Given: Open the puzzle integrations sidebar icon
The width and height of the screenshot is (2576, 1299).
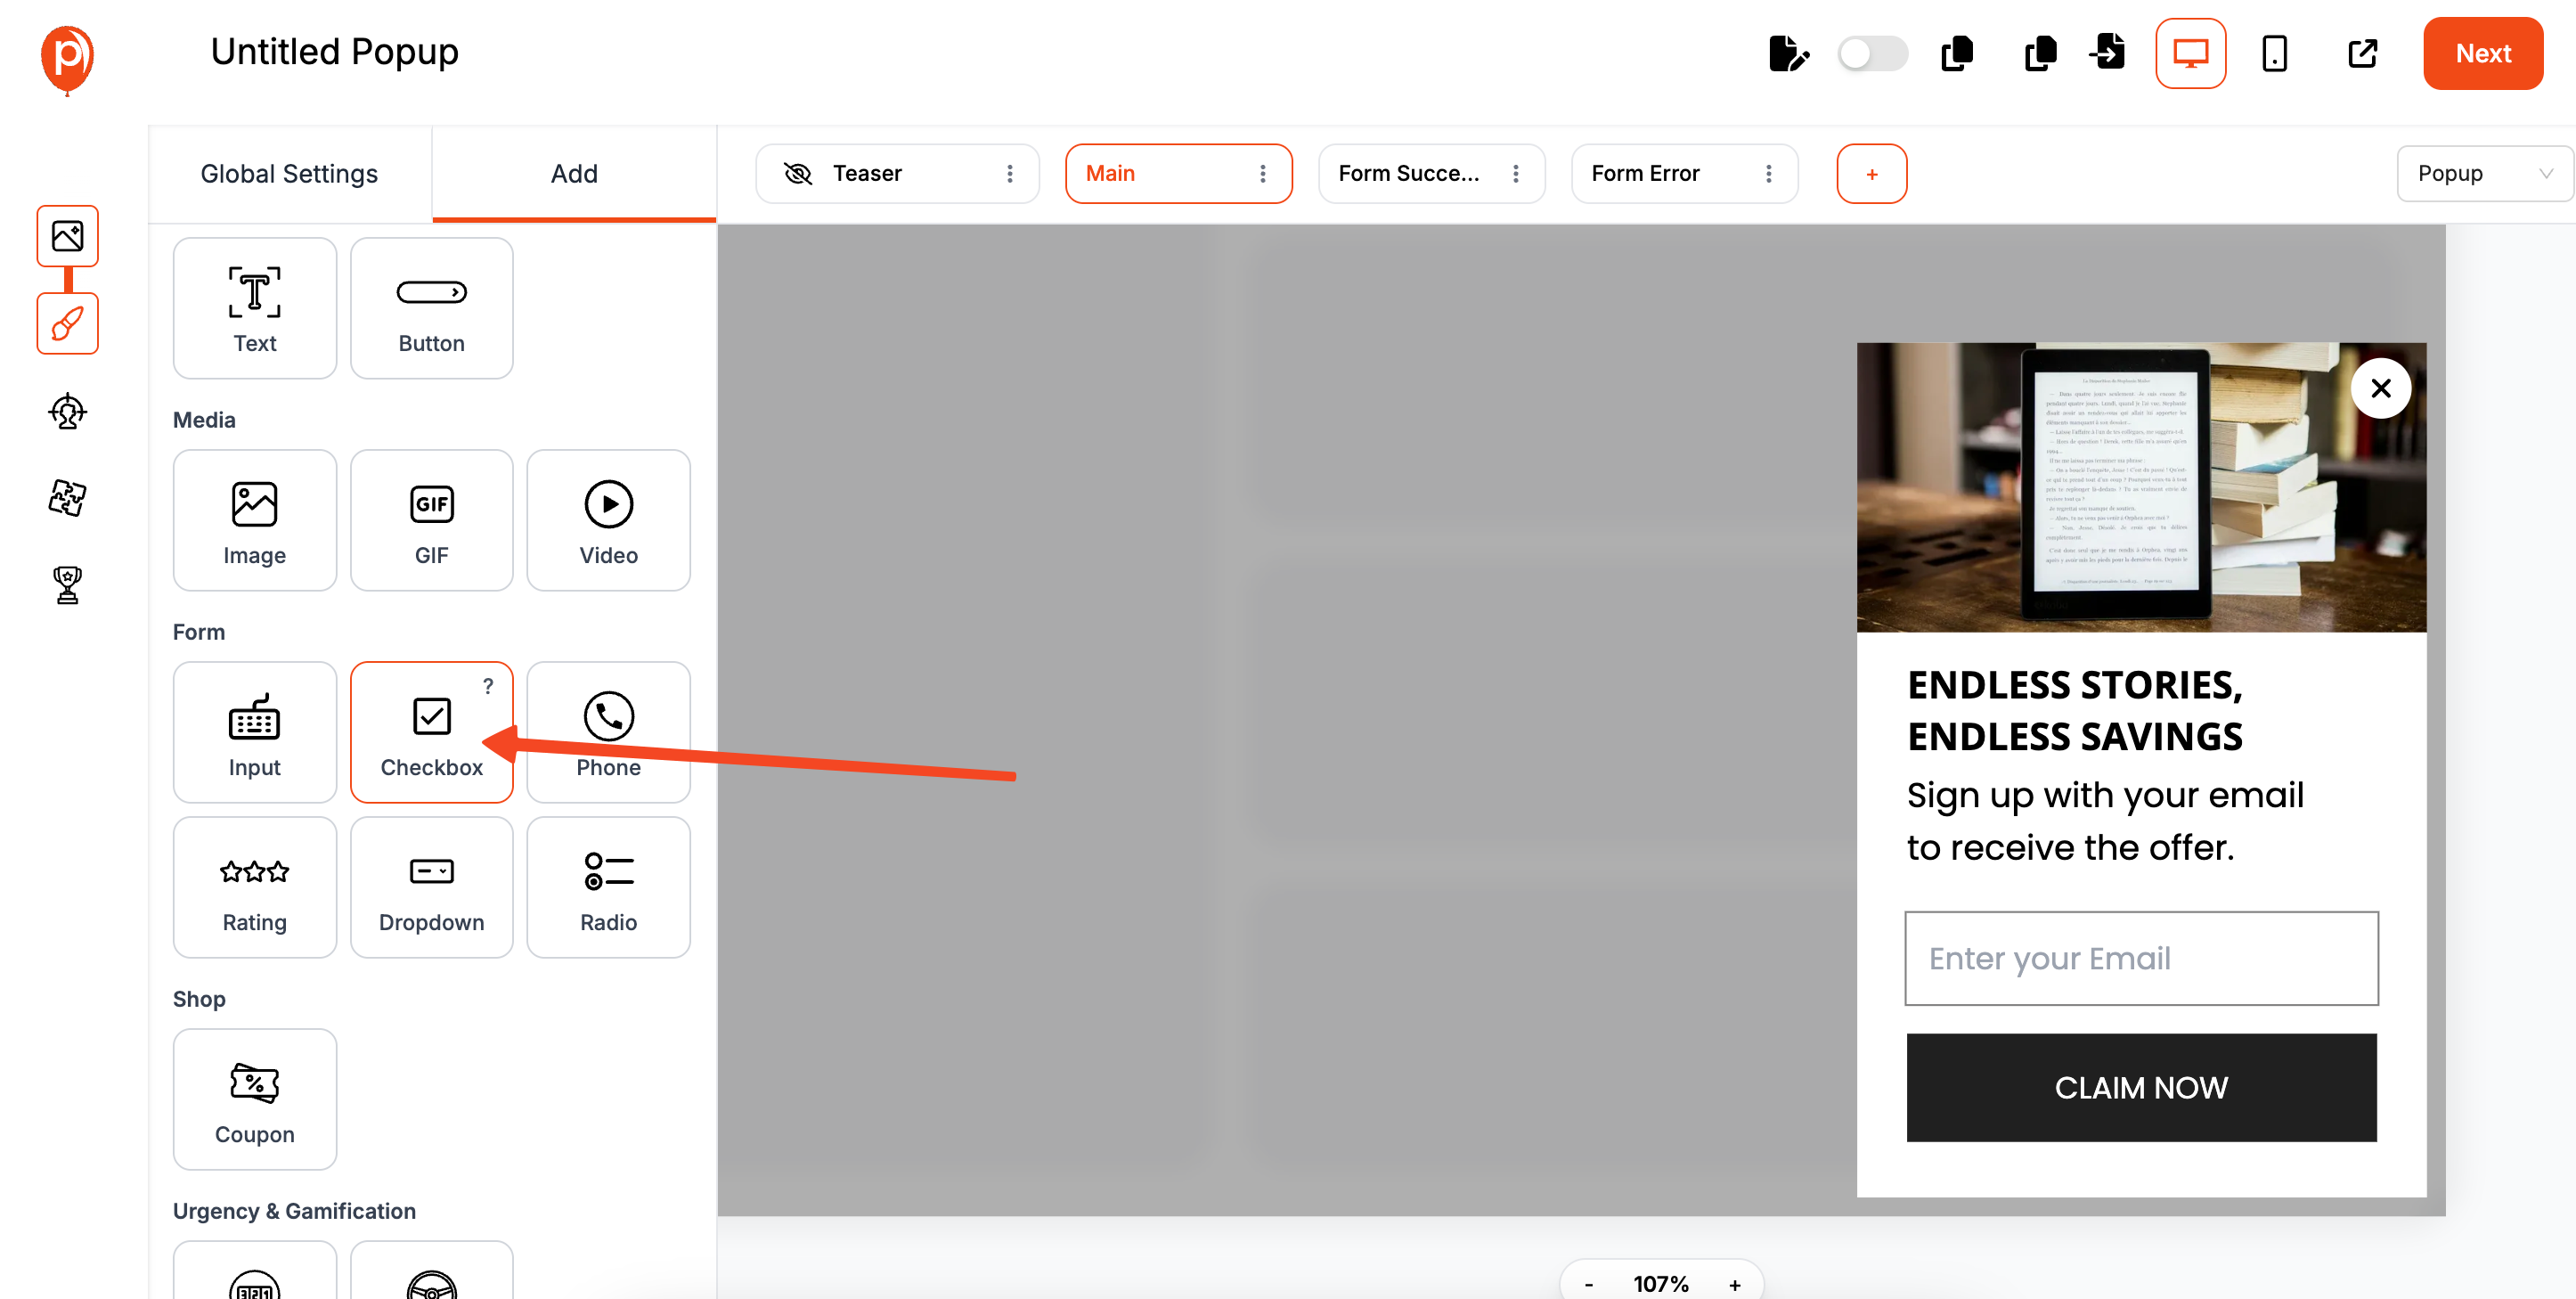Looking at the screenshot, I should [x=67, y=498].
